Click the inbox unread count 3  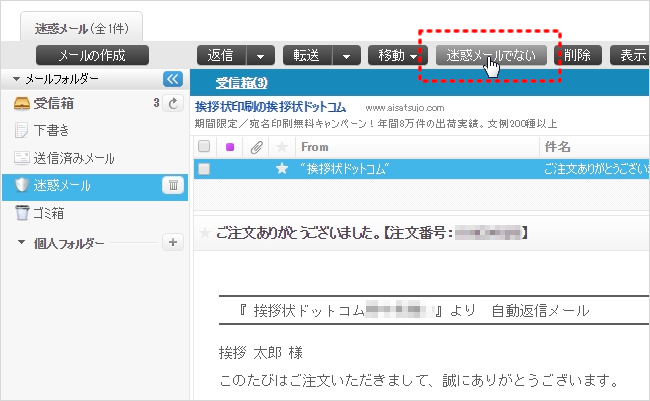[x=156, y=103]
